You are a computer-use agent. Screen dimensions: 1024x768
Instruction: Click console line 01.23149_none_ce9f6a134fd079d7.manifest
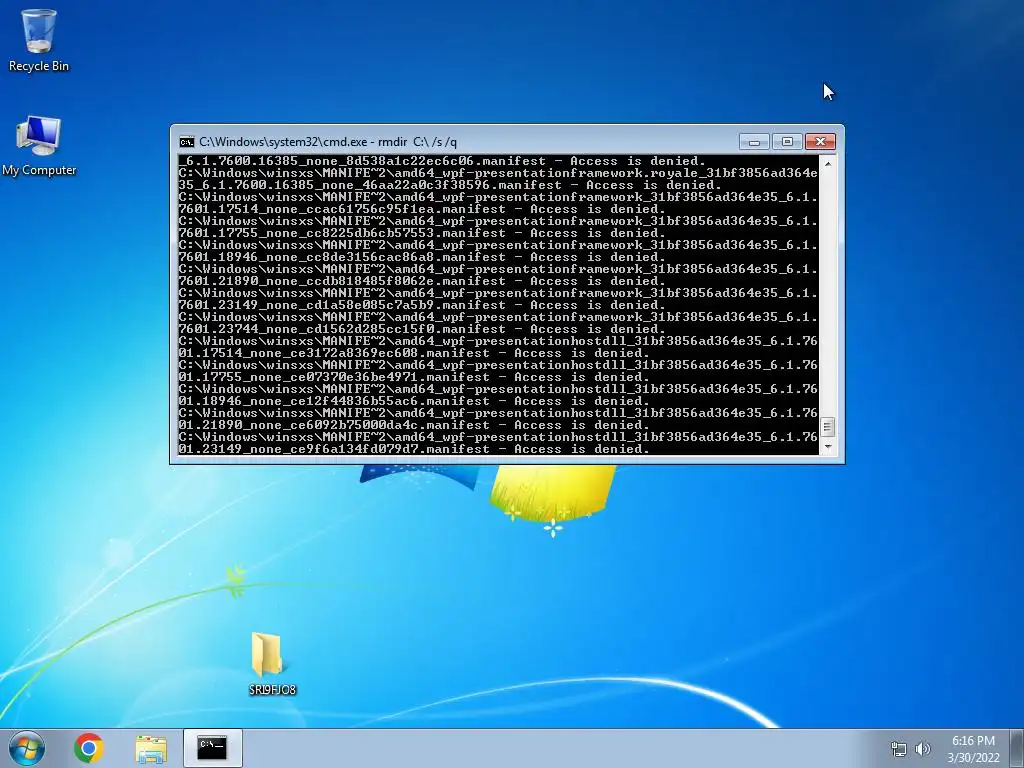pos(413,449)
